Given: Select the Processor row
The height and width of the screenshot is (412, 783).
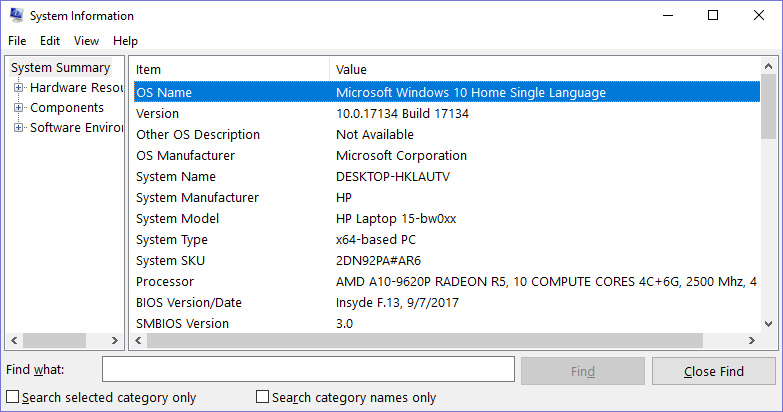Looking at the screenshot, I should 447,281.
